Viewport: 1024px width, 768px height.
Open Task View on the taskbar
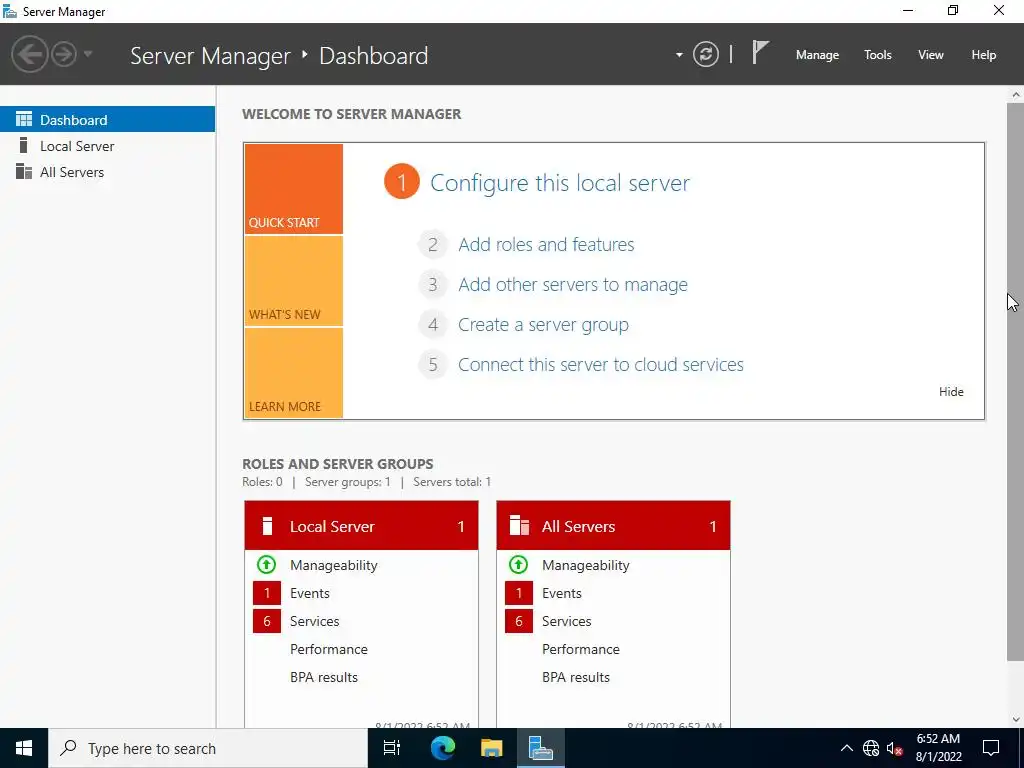tap(392, 748)
